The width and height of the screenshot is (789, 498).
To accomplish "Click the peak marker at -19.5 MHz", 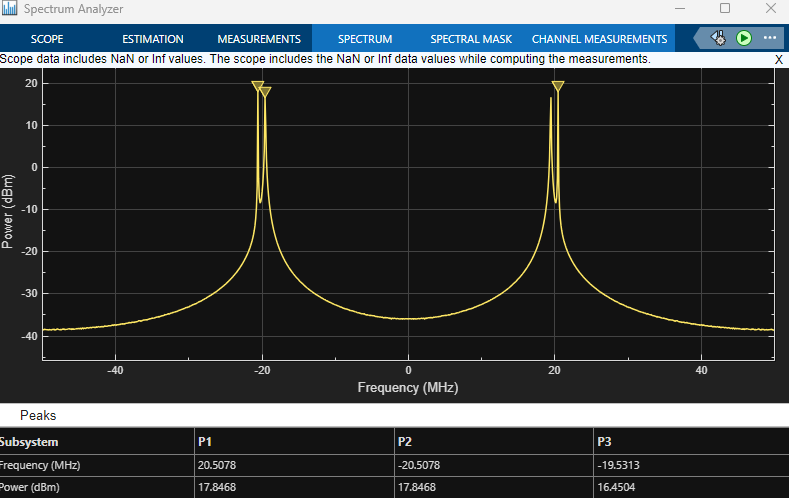I will [x=265, y=92].
